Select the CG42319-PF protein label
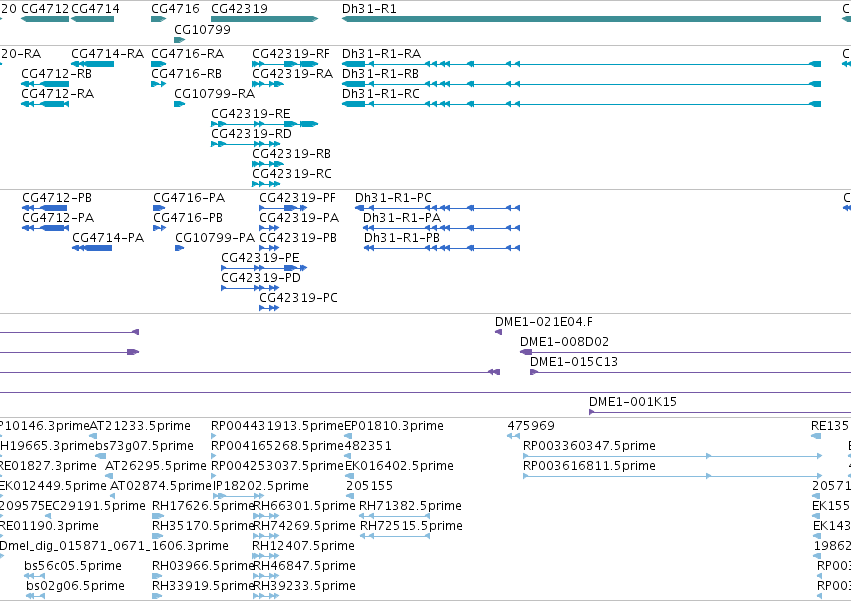Viewport: 851px width, 601px height. click(x=297, y=198)
